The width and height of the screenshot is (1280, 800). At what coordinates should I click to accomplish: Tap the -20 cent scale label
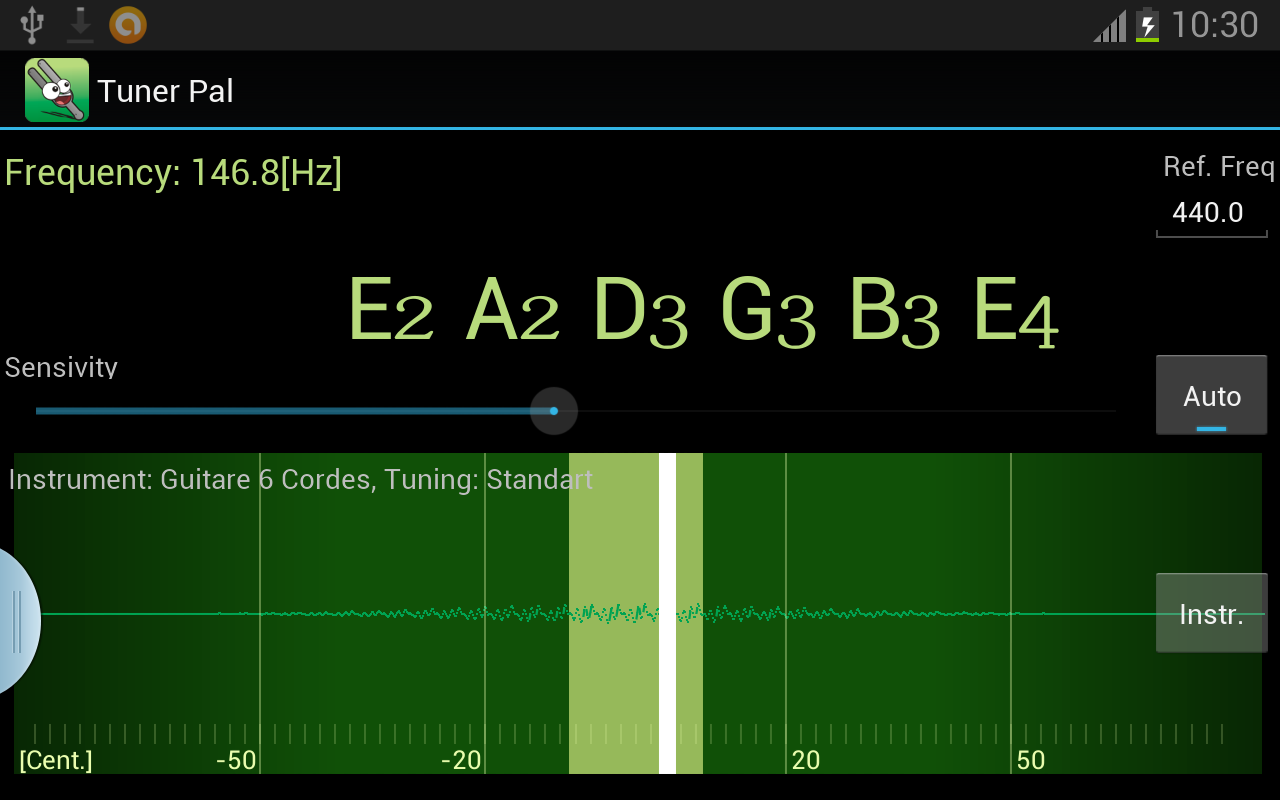click(461, 760)
